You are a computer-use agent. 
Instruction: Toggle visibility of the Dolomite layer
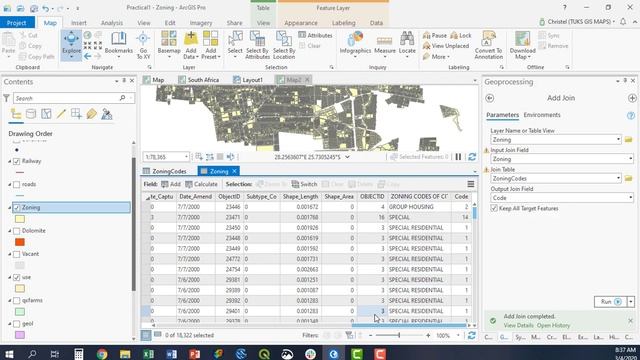[17, 231]
